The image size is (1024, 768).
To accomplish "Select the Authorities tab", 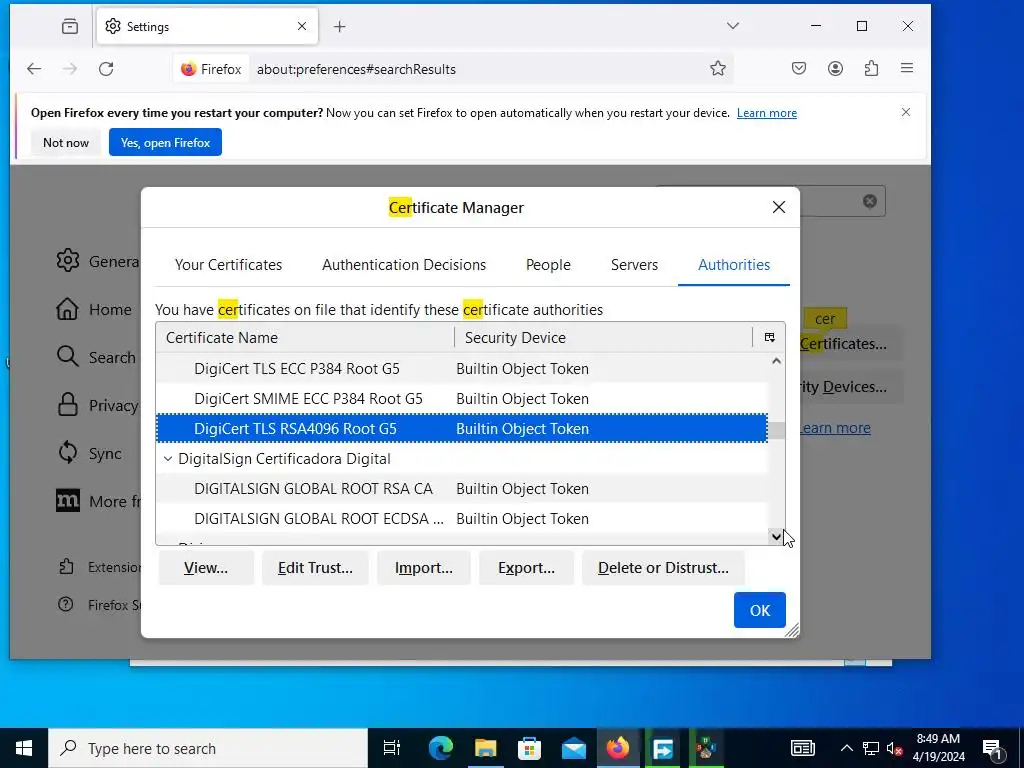I will [734, 264].
